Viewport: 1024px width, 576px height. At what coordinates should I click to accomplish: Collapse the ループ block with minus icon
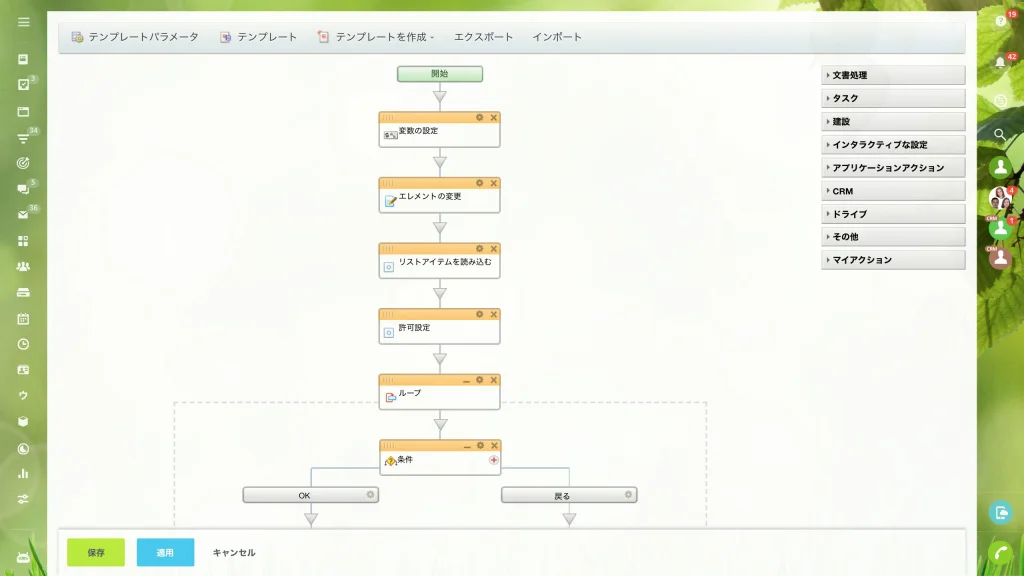coord(466,380)
